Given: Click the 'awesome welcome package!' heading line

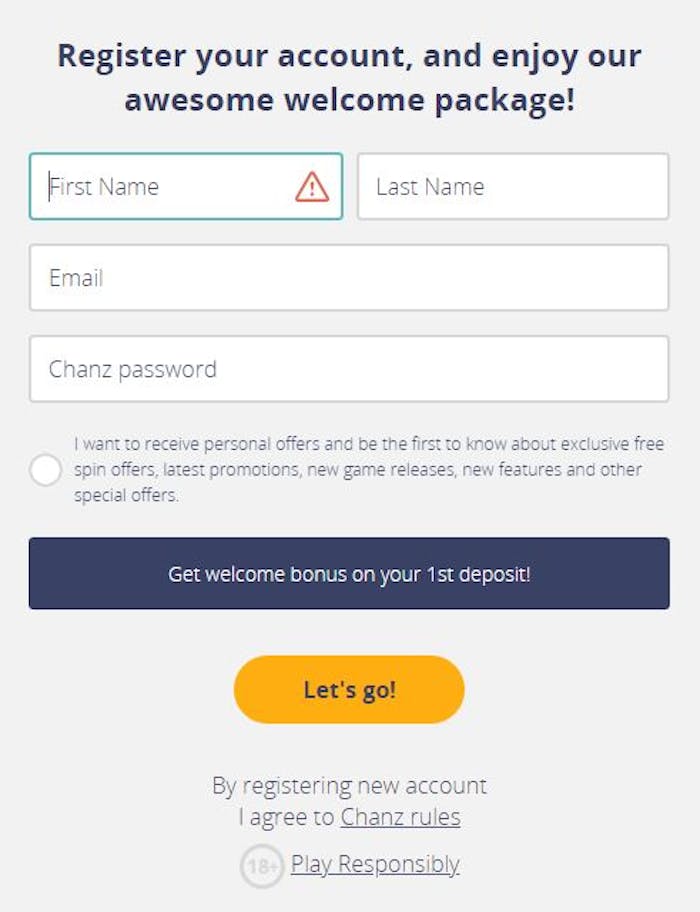Looking at the screenshot, I should click(x=349, y=100).
